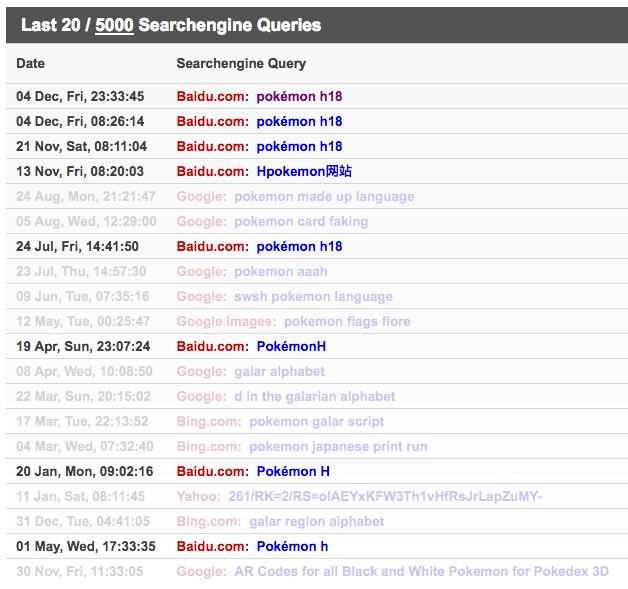Open 'AR Codes for all Black and White' query

tap(421, 571)
